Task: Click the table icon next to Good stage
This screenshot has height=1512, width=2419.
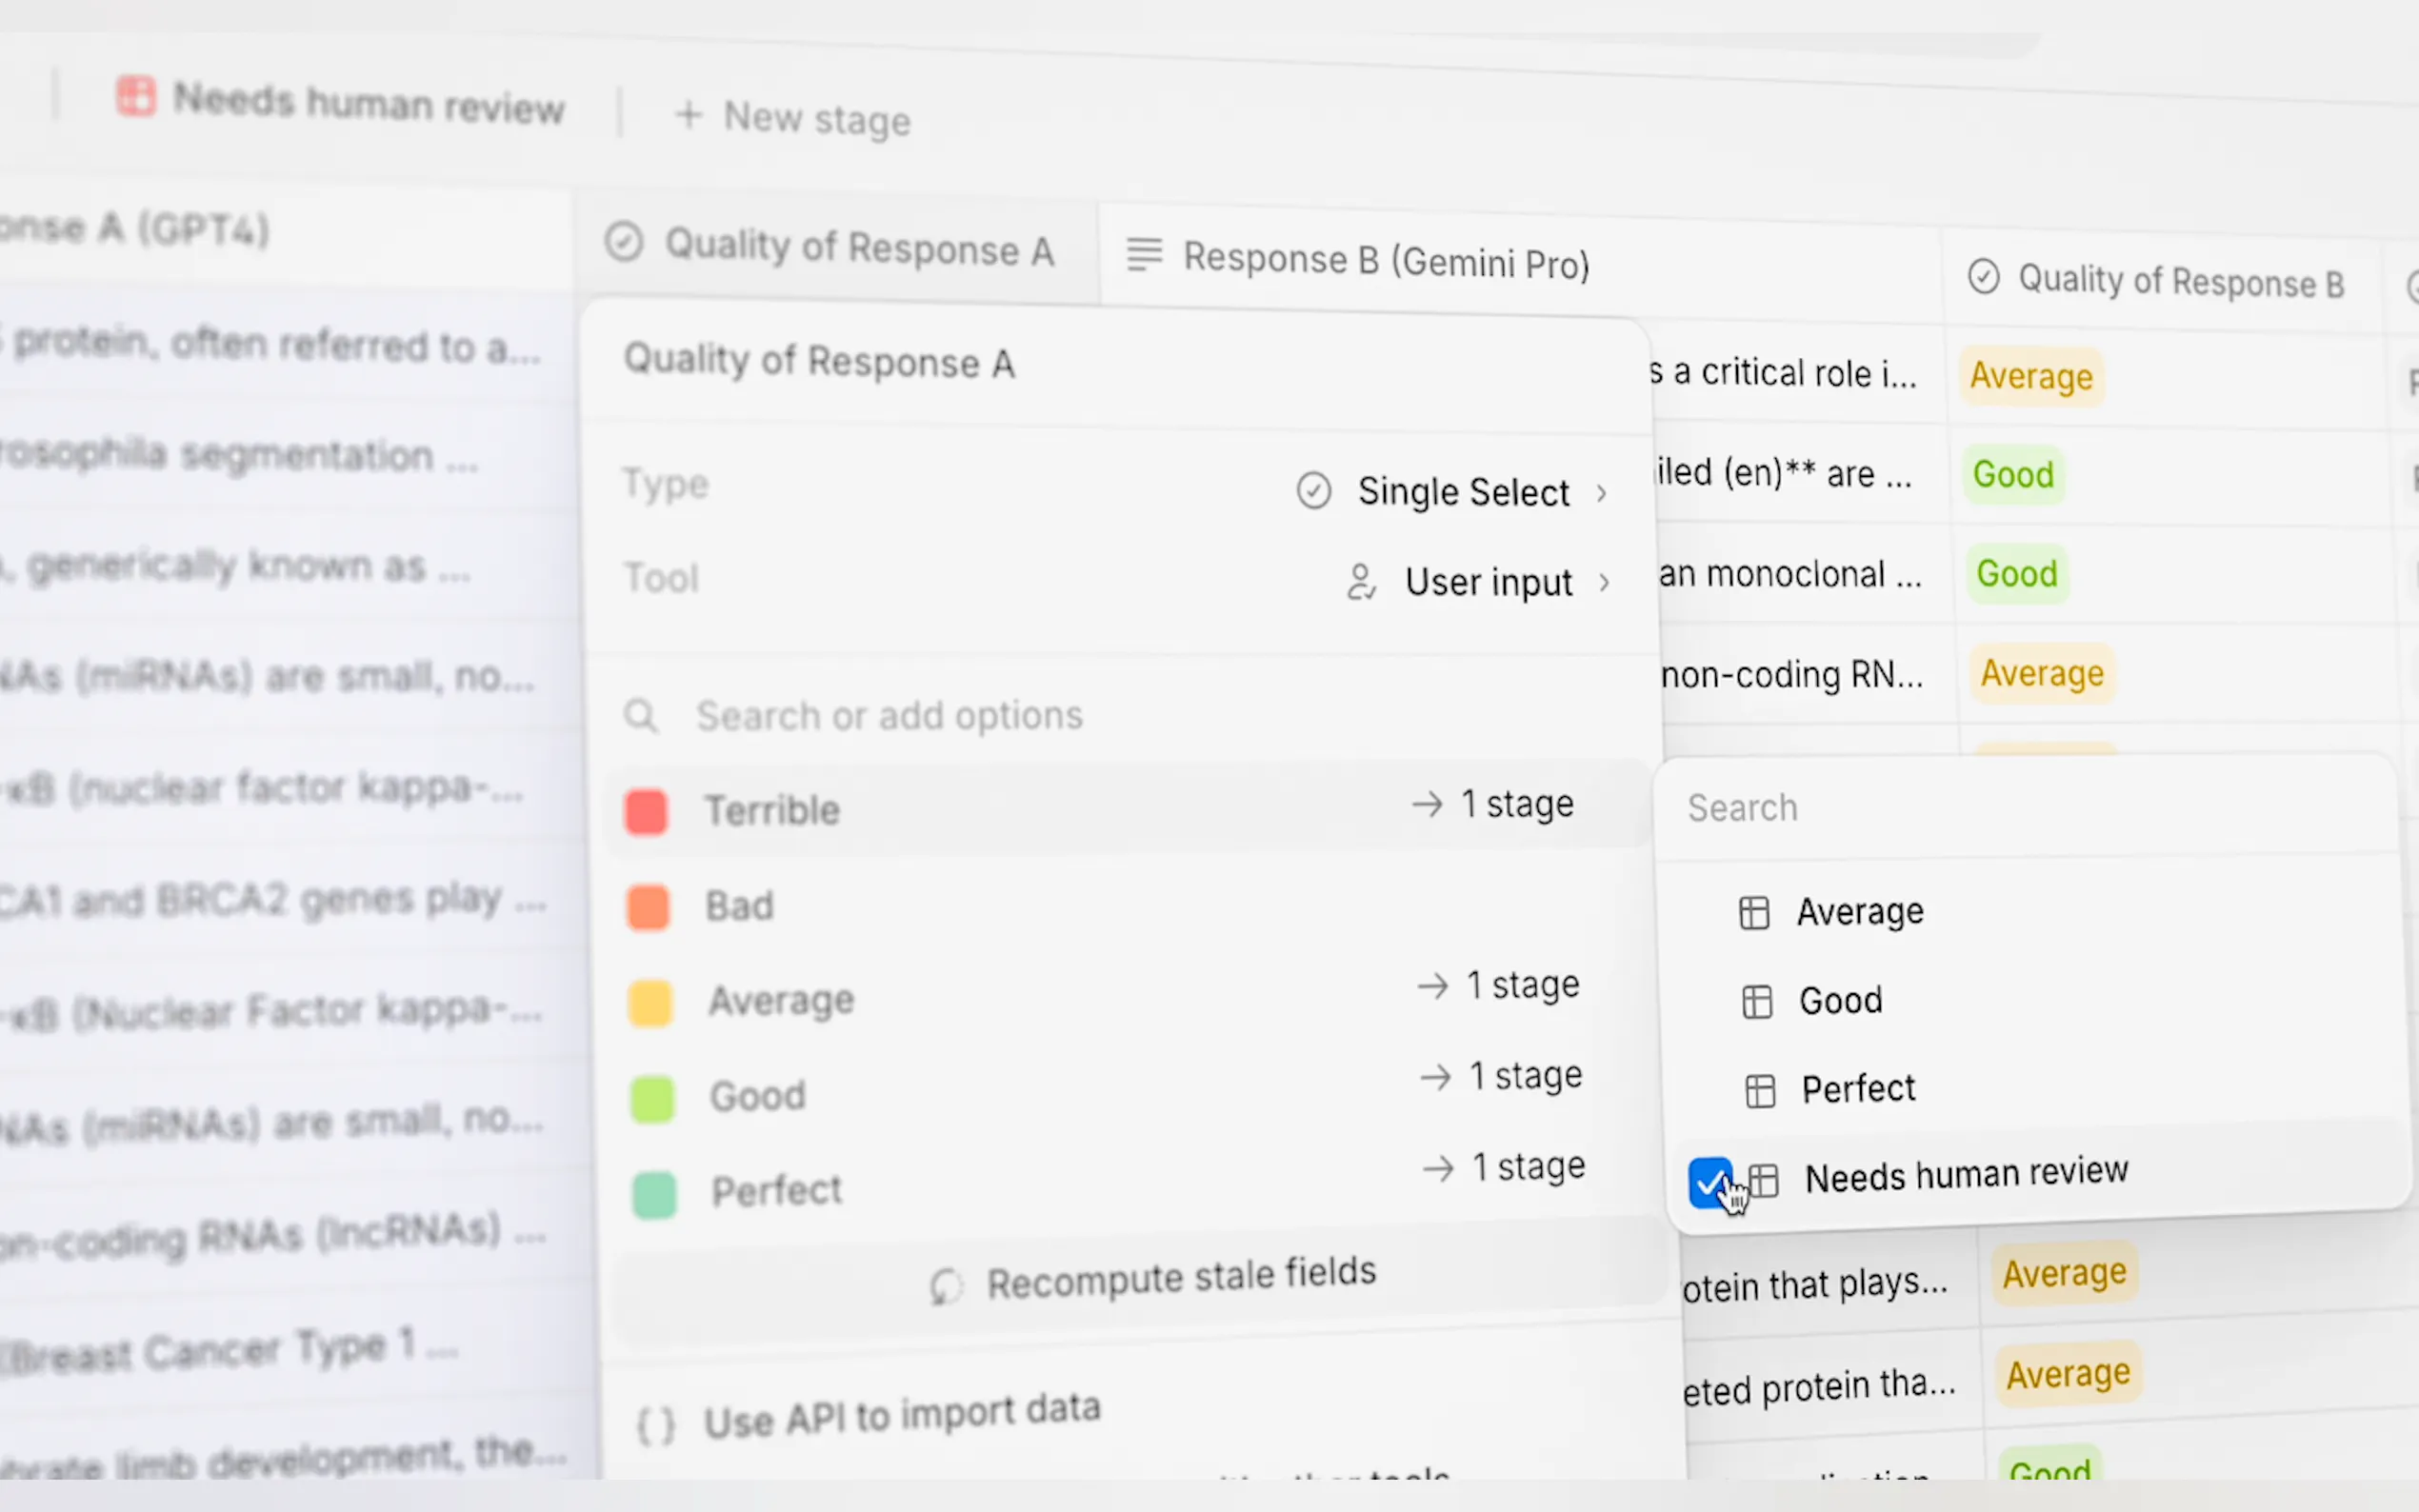Action: [1757, 1001]
